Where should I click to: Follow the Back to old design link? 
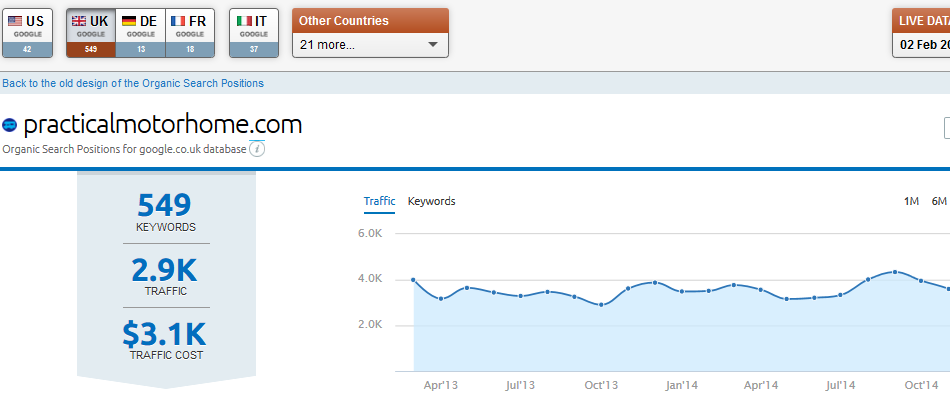click(x=133, y=83)
